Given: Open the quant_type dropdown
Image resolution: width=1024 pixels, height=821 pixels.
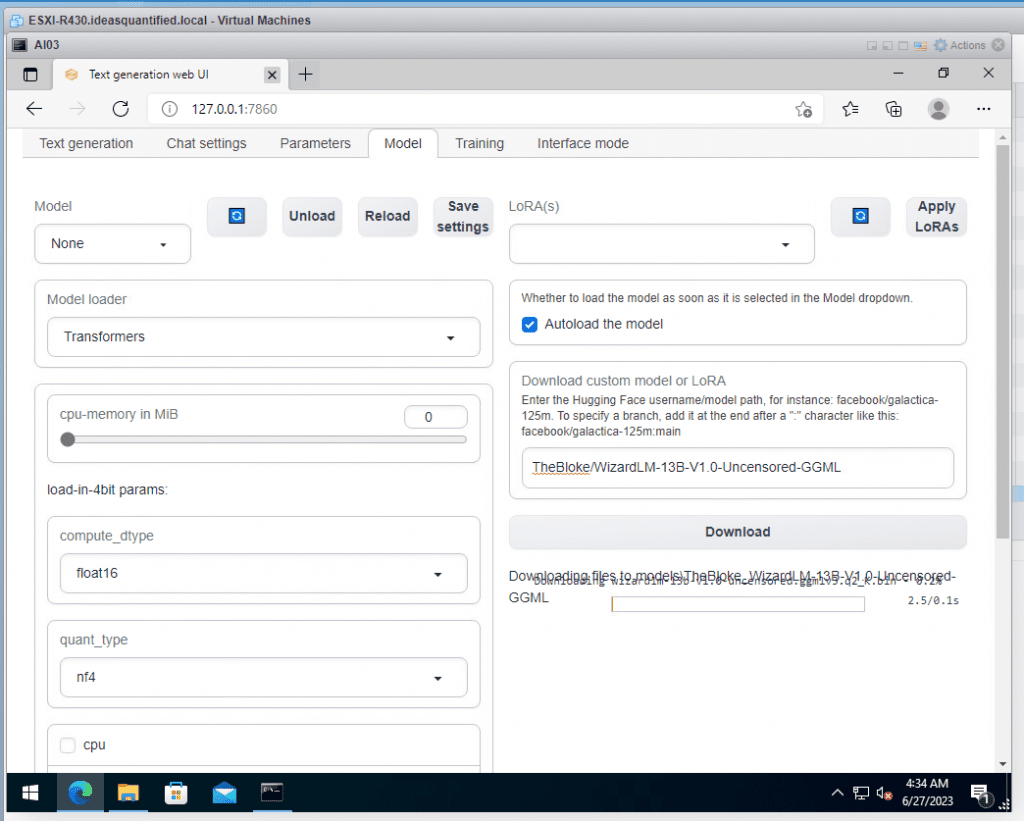Looking at the screenshot, I should point(264,677).
